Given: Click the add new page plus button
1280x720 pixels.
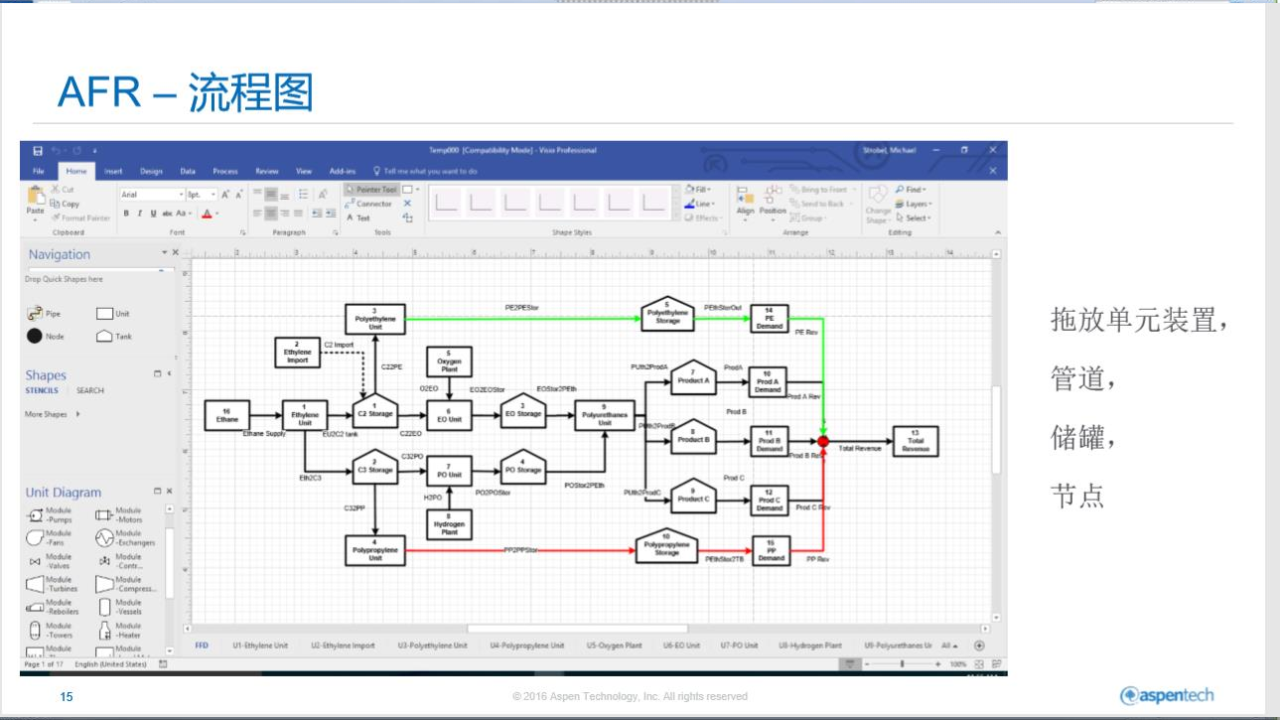Looking at the screenshot, I should pyautogui.click(x=978, y=646).
